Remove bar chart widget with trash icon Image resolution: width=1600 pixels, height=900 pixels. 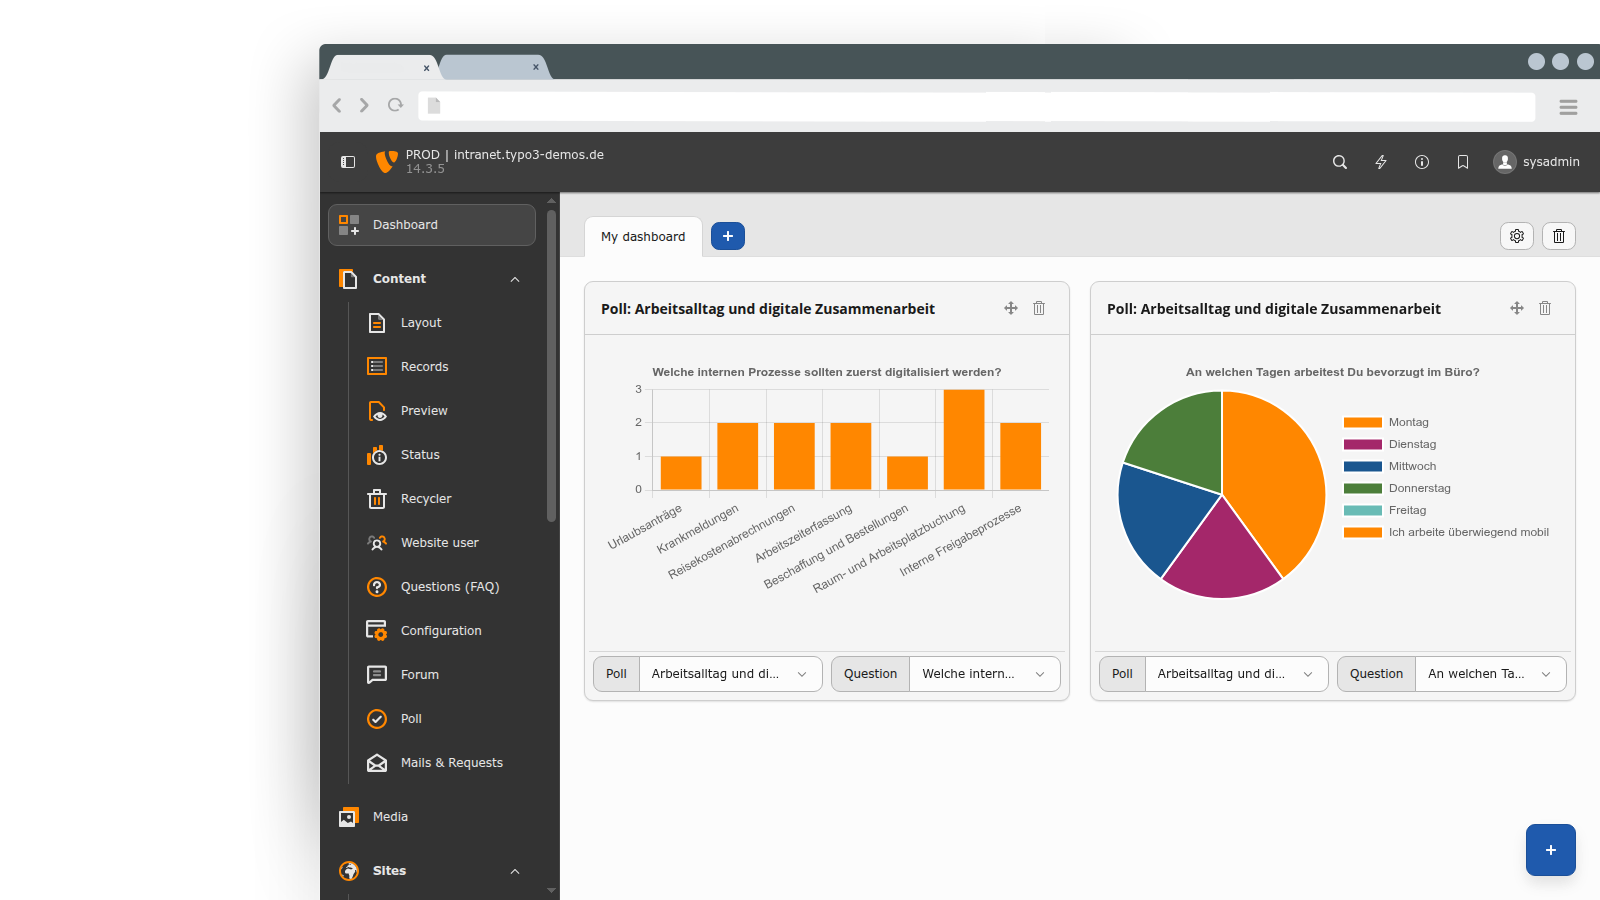pos(1039,308)
